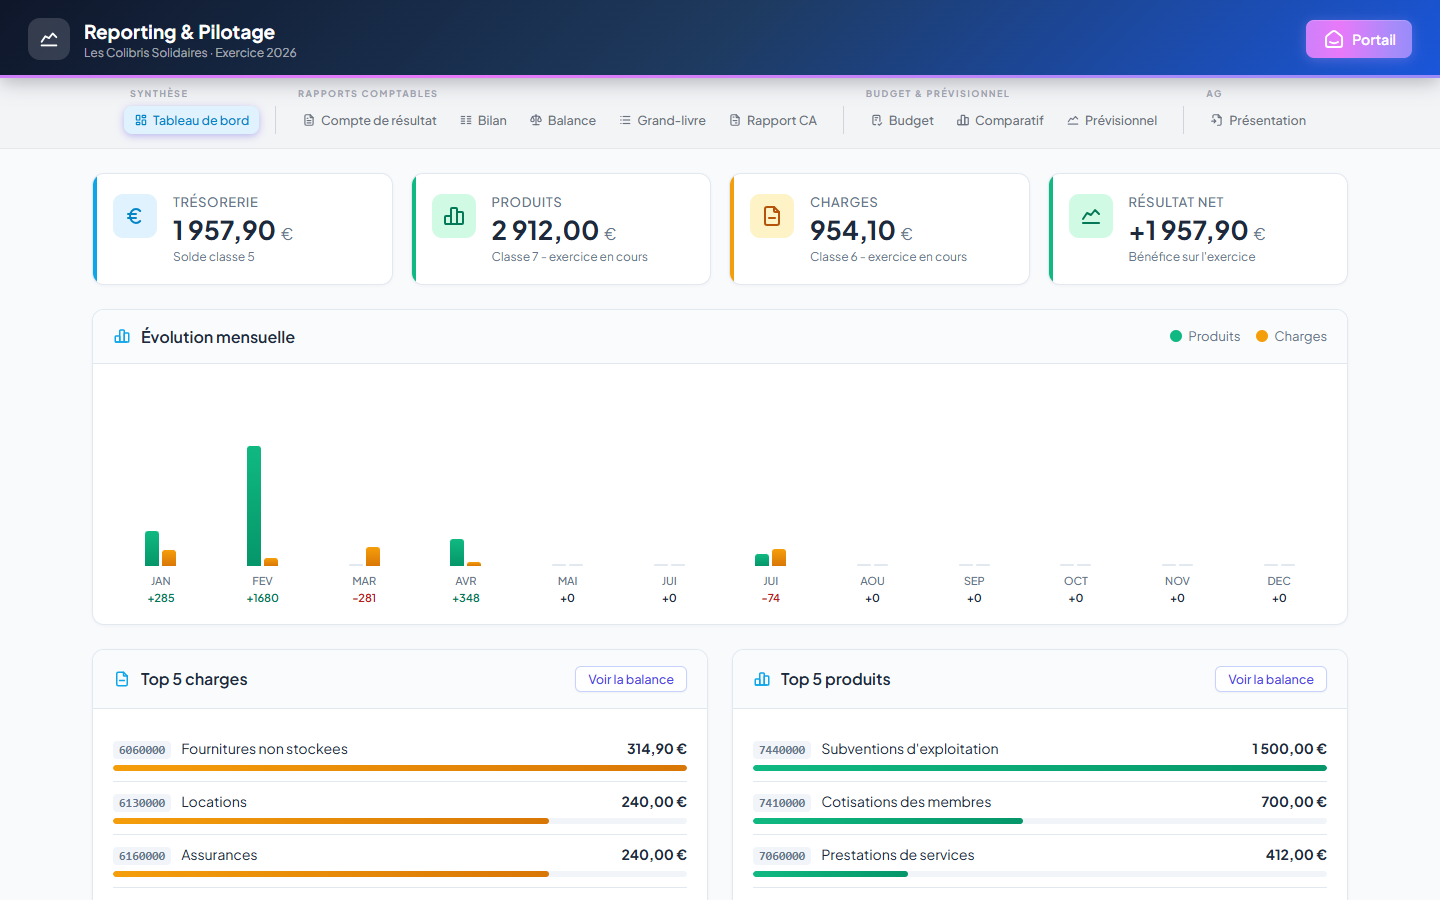Click Voir la balance in Top 5 charges
The image size is (1440, 900).
631,679
